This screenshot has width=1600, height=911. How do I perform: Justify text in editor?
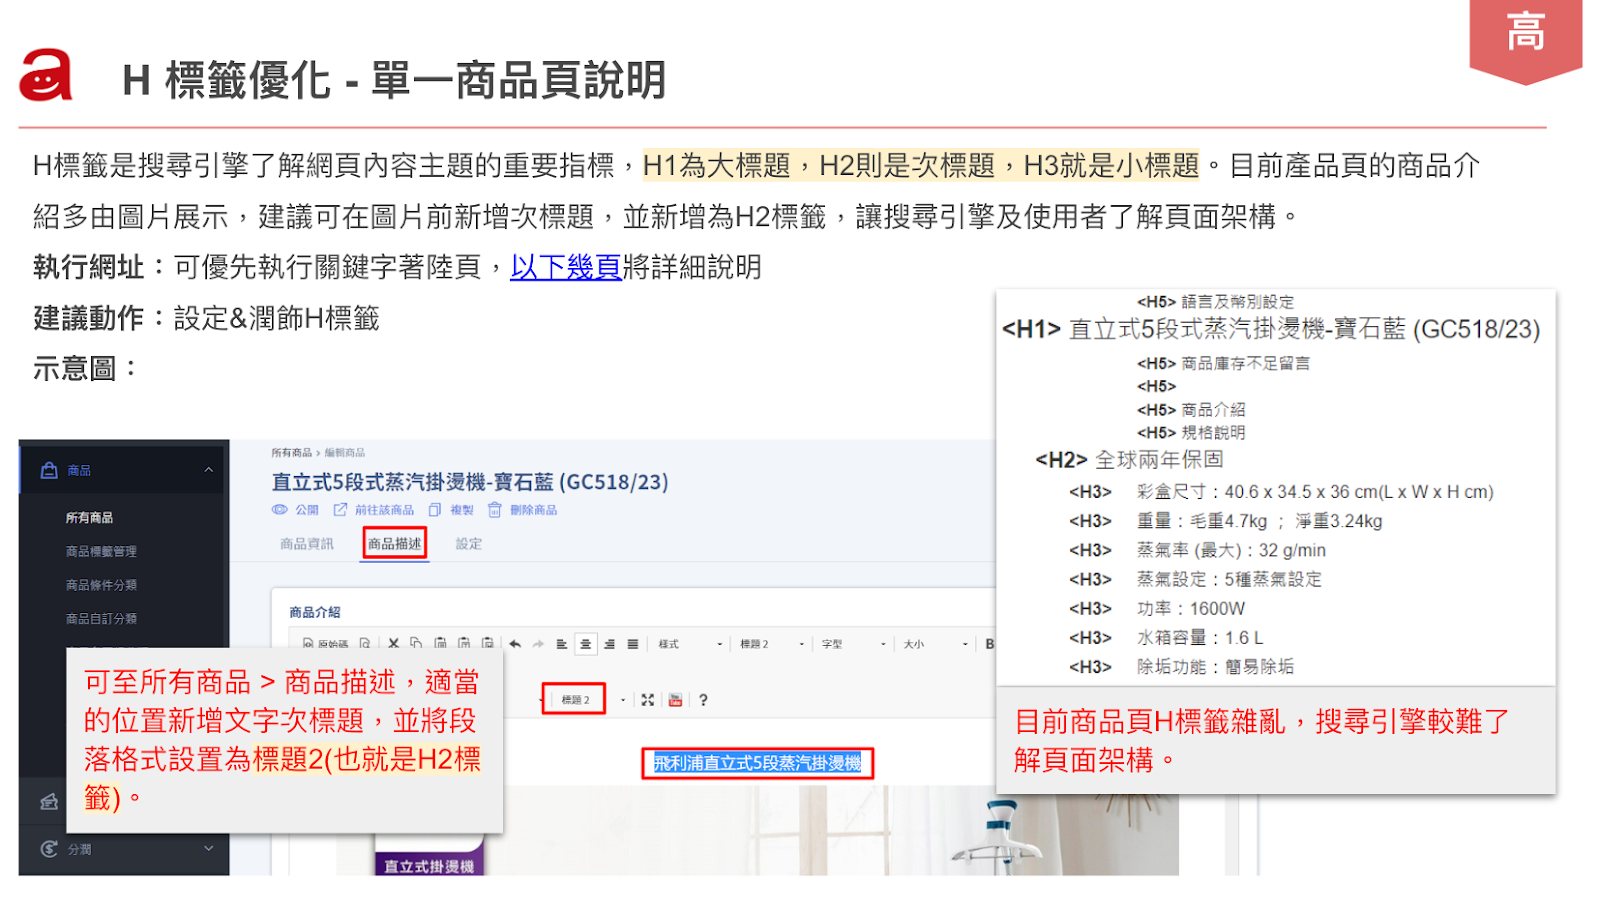click(633, 644)
